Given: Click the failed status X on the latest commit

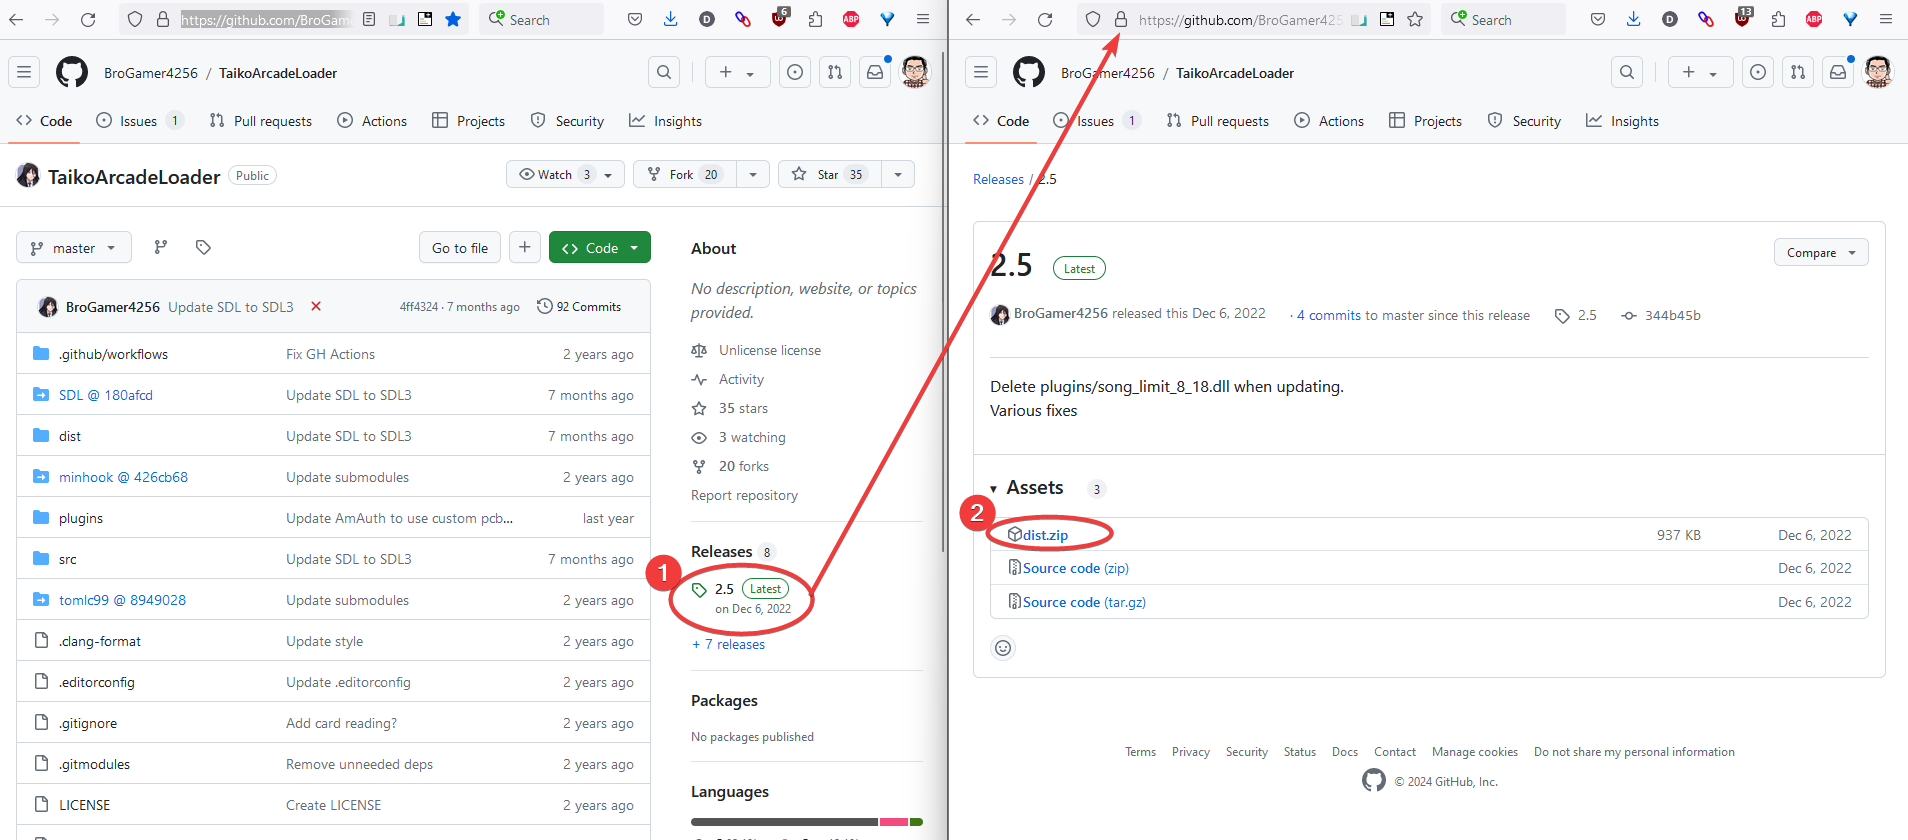Looking at the screenshot, I should coord(316,306).
